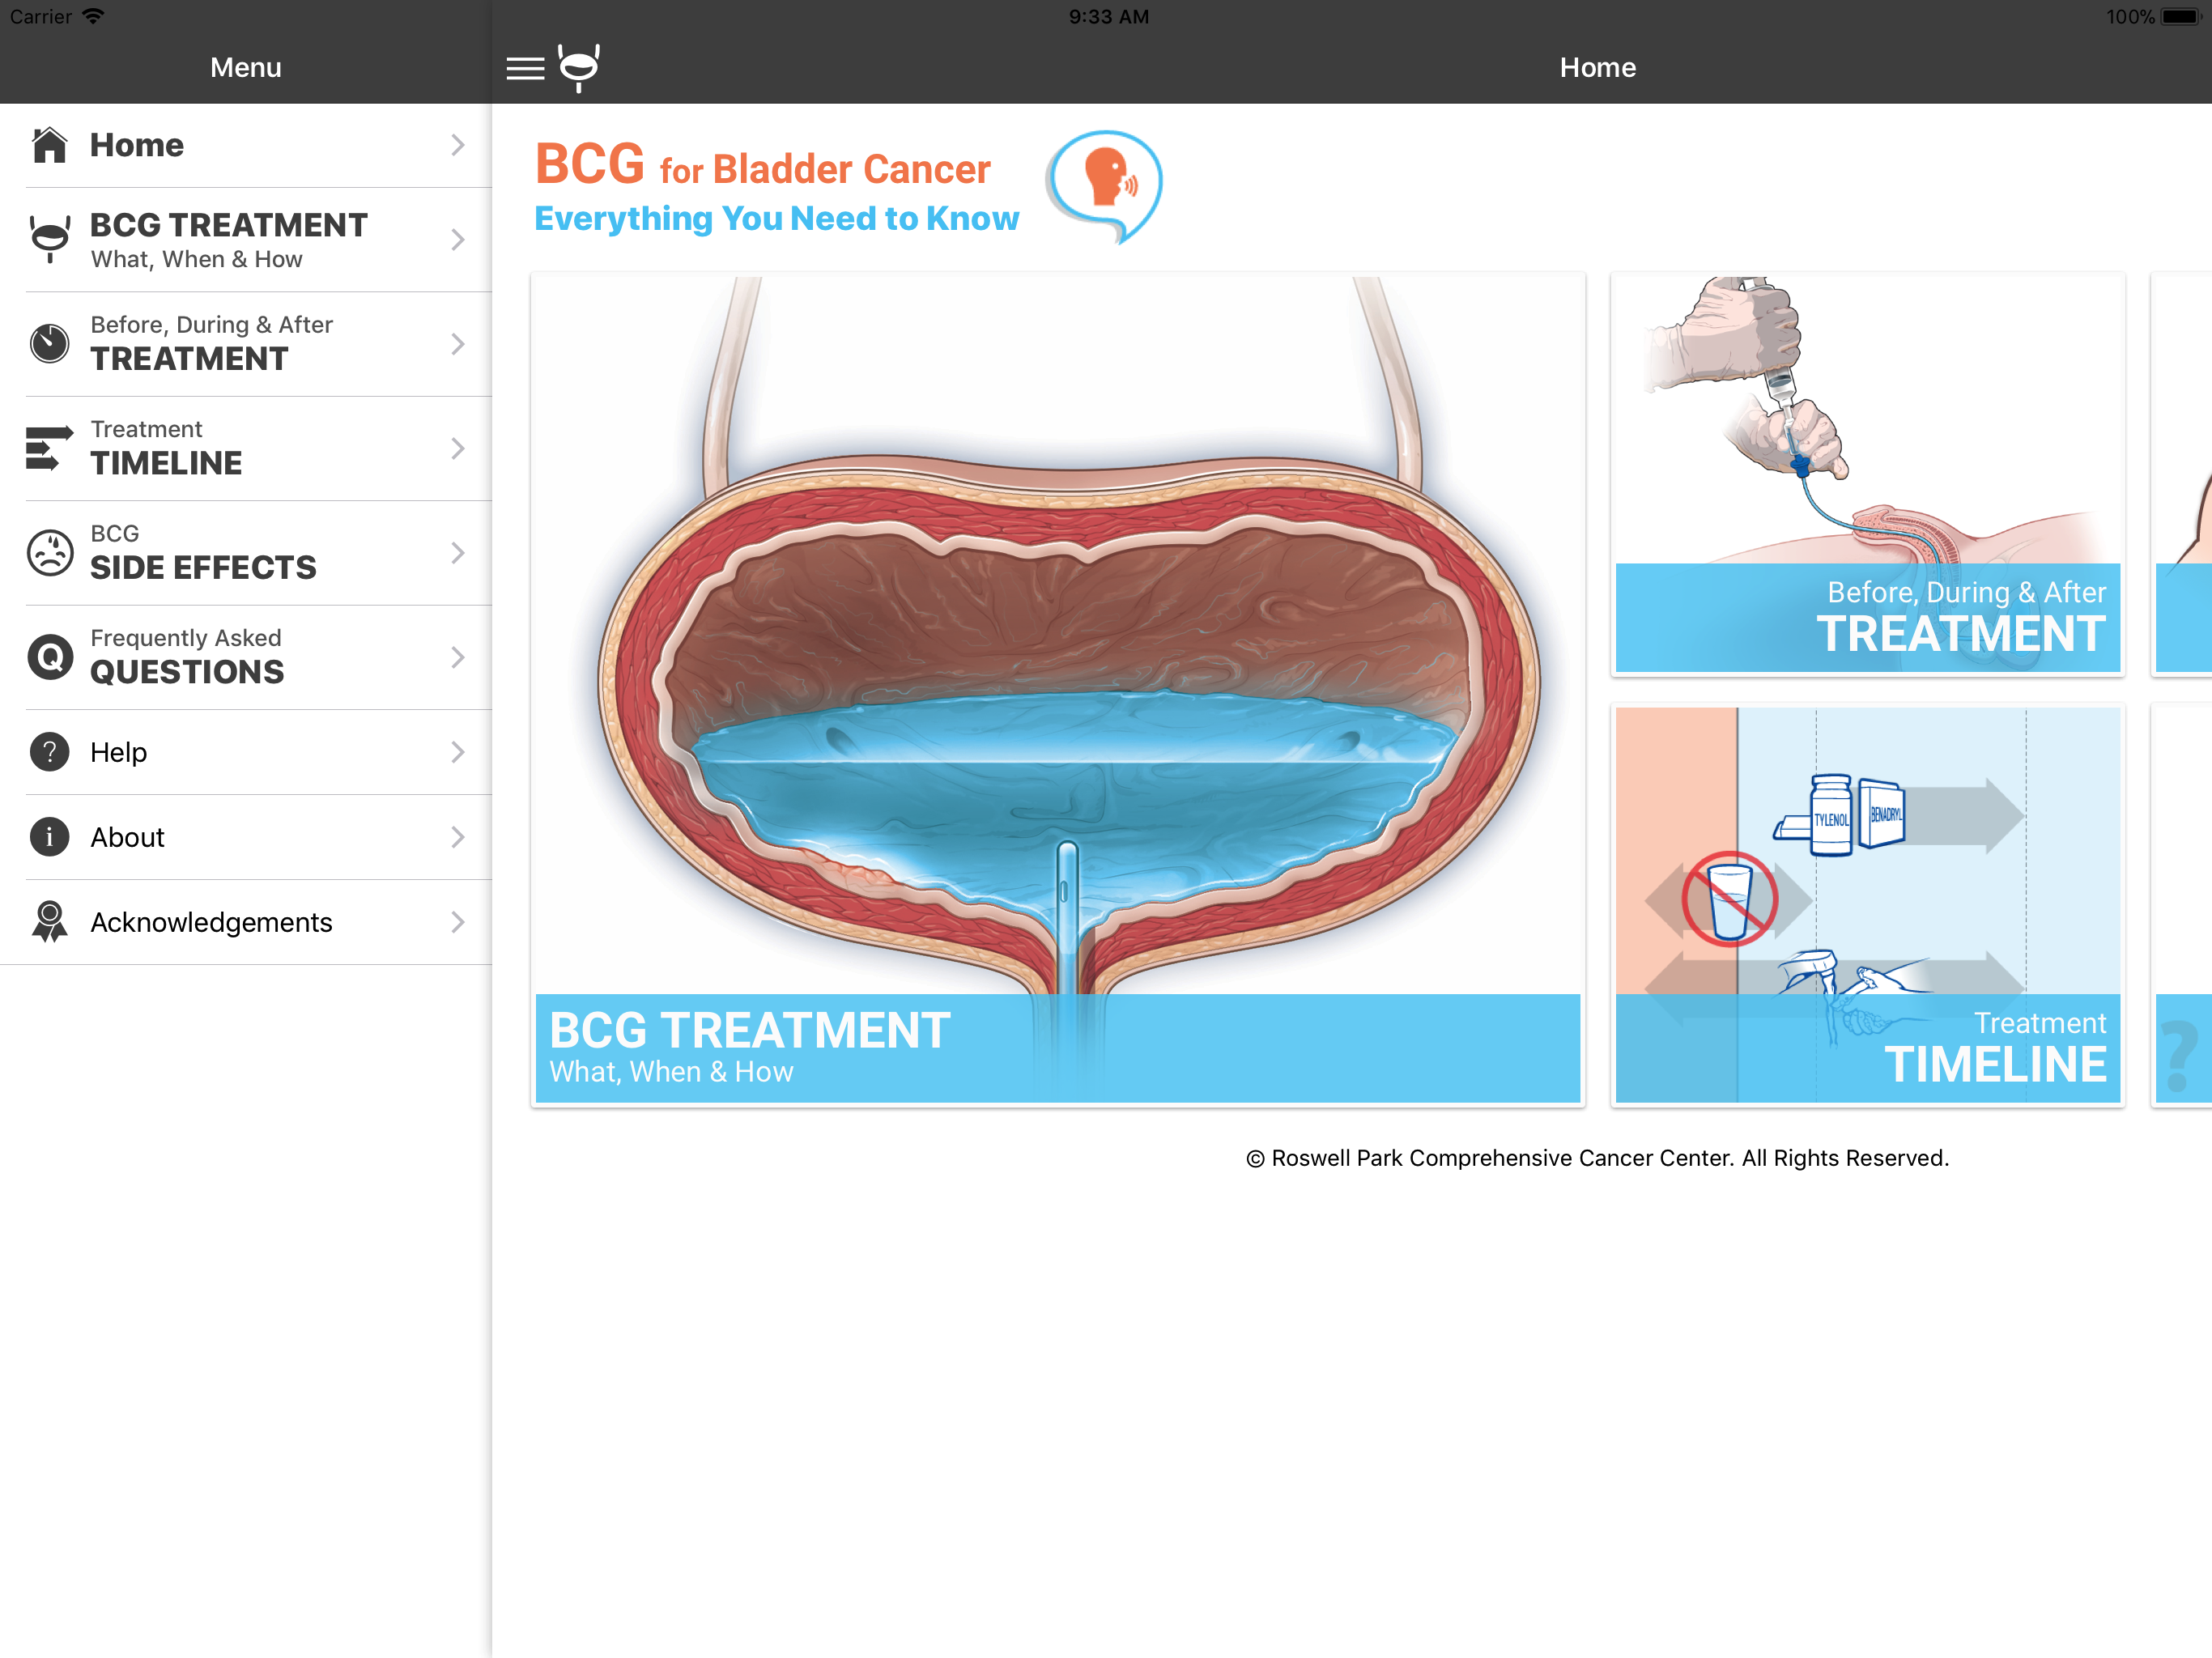Select BCG TREATMENT What, When & How

click(246, 240)
